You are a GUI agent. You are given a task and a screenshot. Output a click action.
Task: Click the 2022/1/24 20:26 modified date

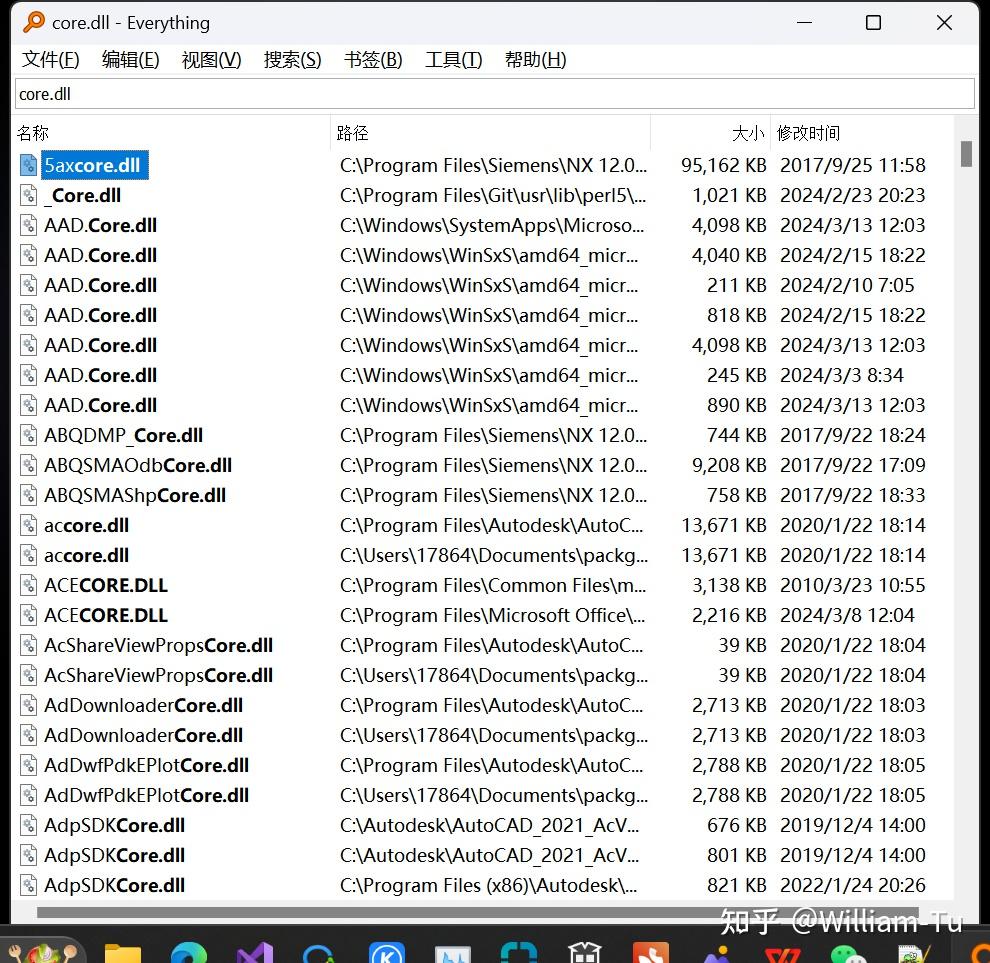click(852, 885)
